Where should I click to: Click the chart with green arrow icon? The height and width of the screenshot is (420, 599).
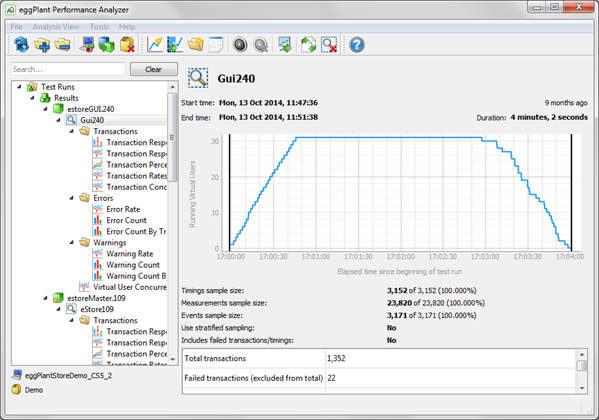175,45
